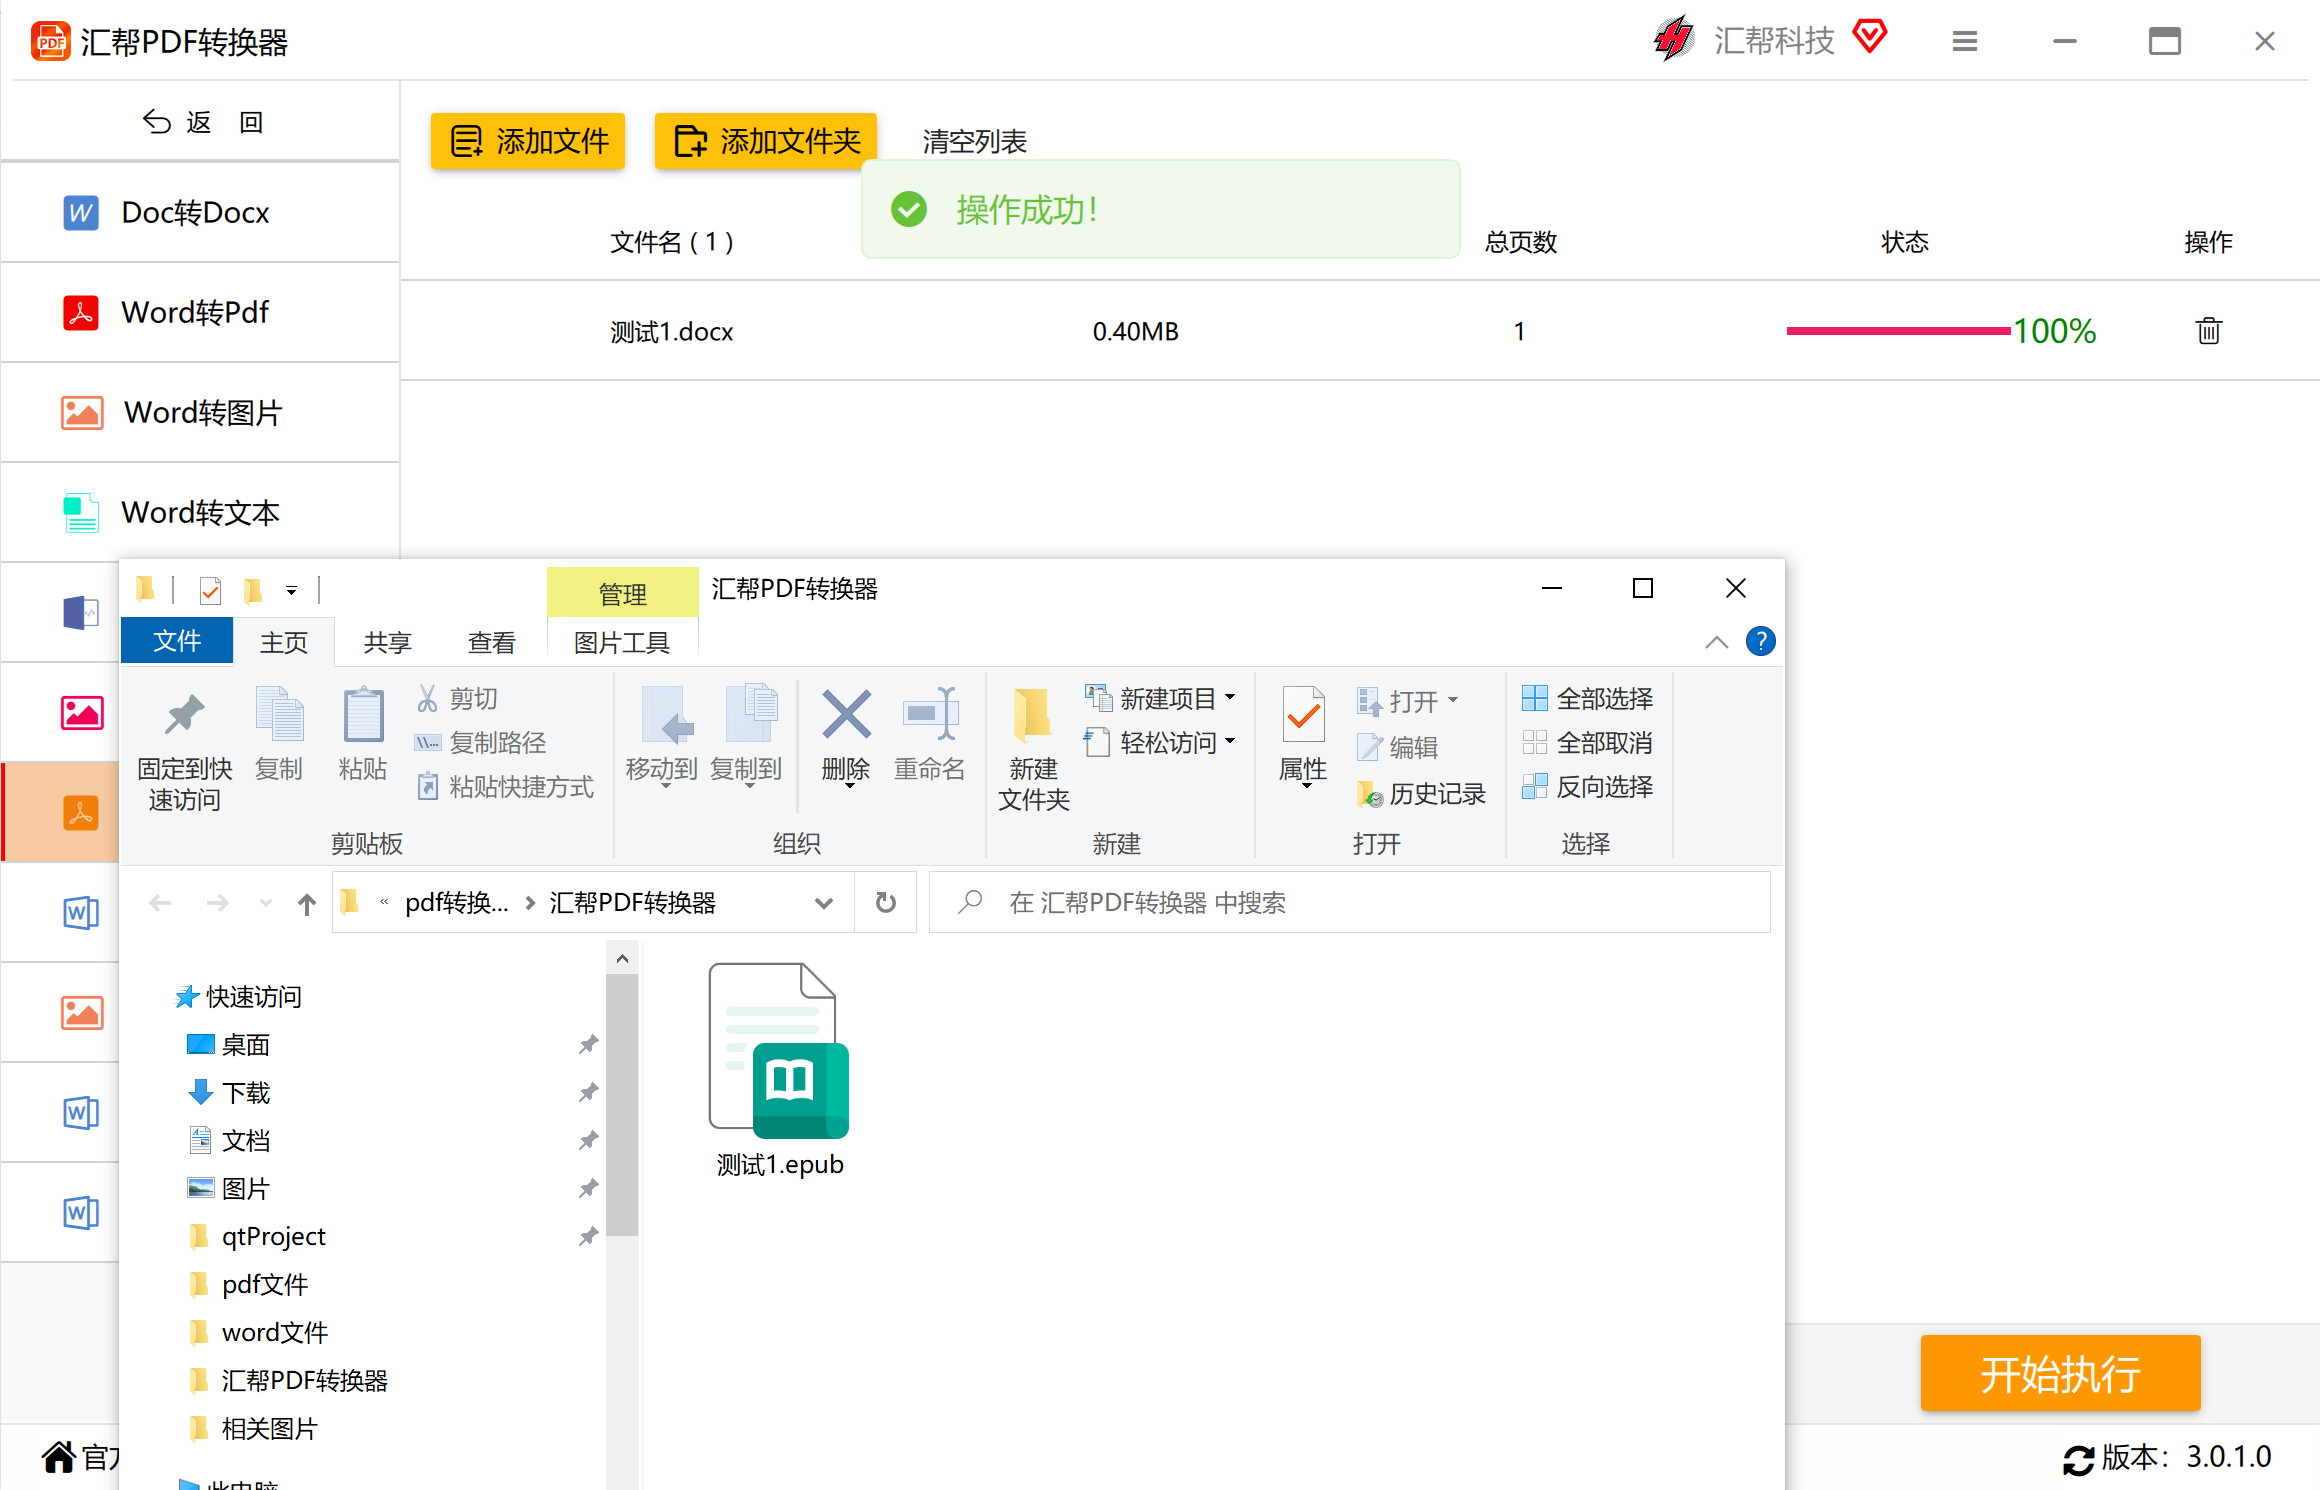Select Word转图片 in the sidebar
Screen dimensions: 2320x1490
(200, 413)
